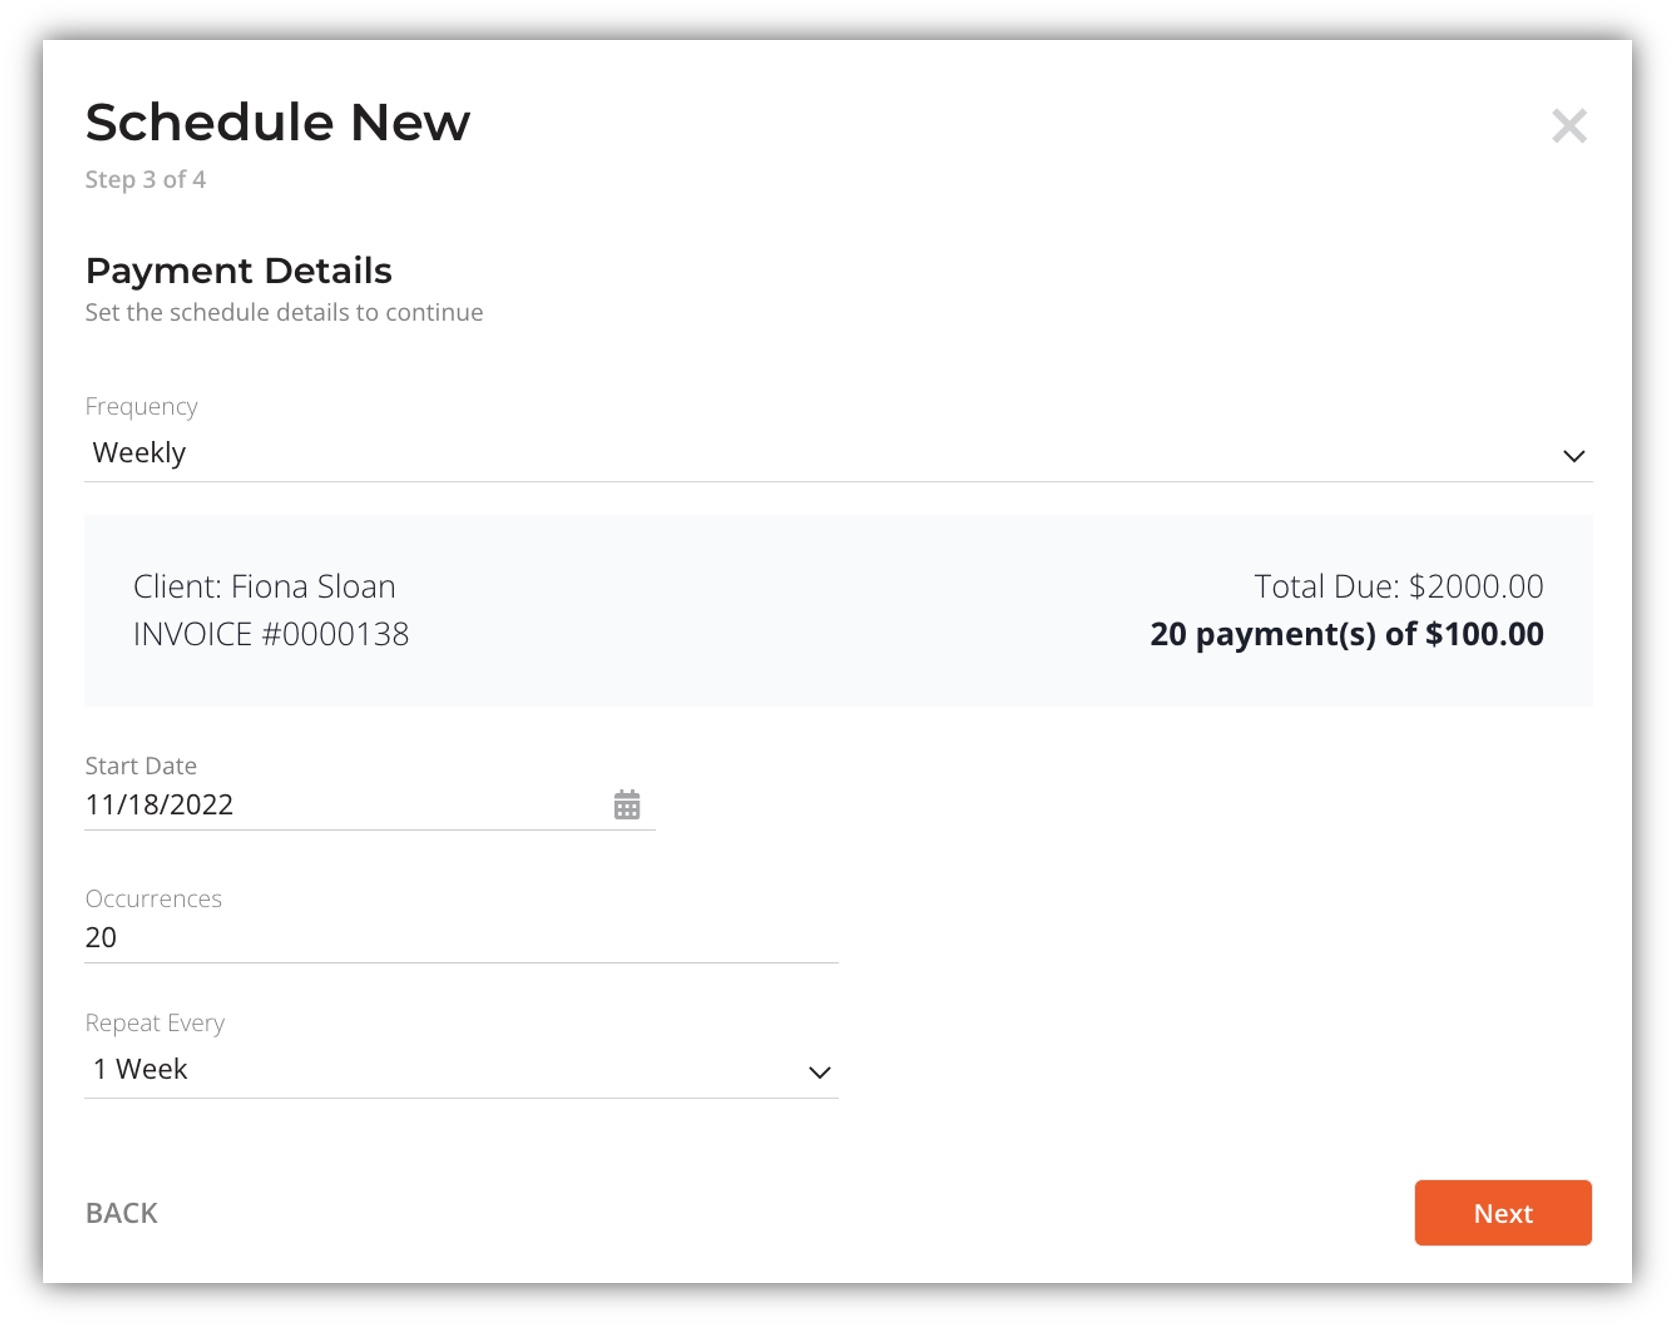
Task: Click the Total Due: $2000.00 amount
Action: tap(1398, 586)
